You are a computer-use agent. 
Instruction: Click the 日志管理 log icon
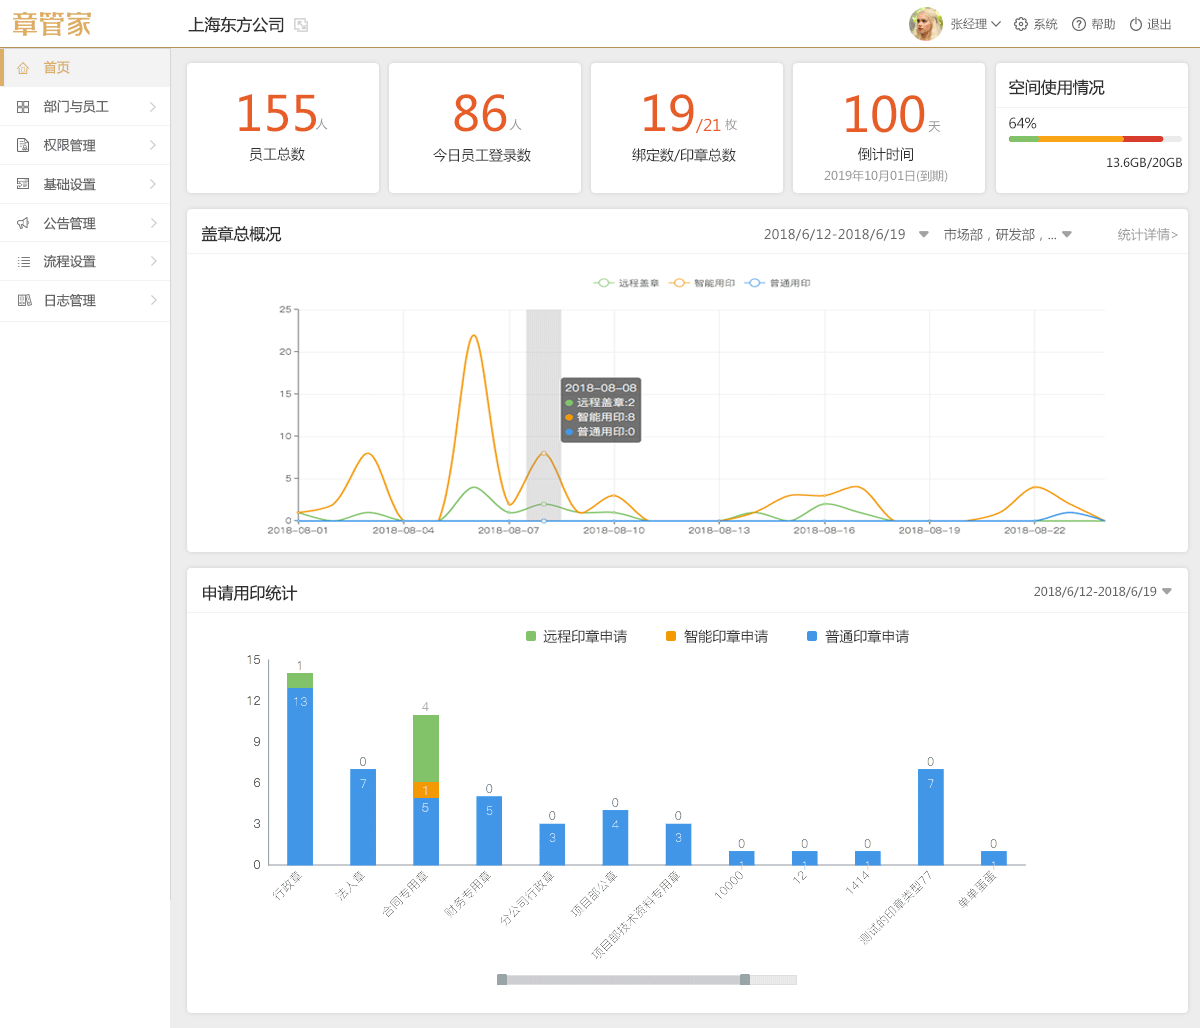[24, 301]
